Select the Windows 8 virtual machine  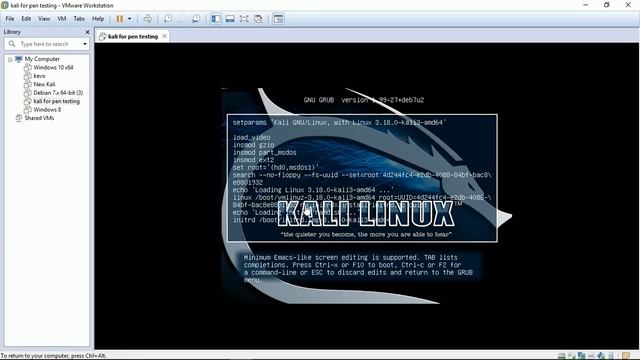(47, 110)
